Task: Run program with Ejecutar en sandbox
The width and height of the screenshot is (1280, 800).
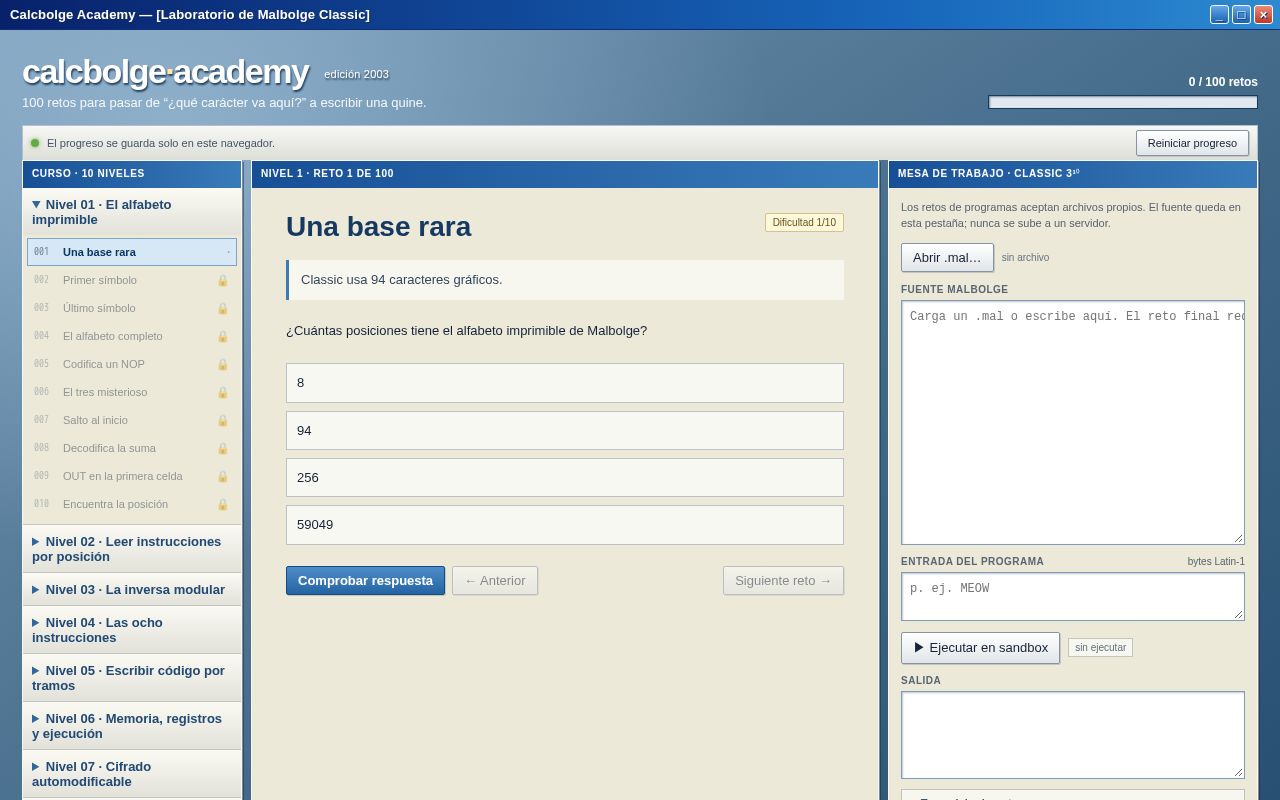Action: coord(980,648)
